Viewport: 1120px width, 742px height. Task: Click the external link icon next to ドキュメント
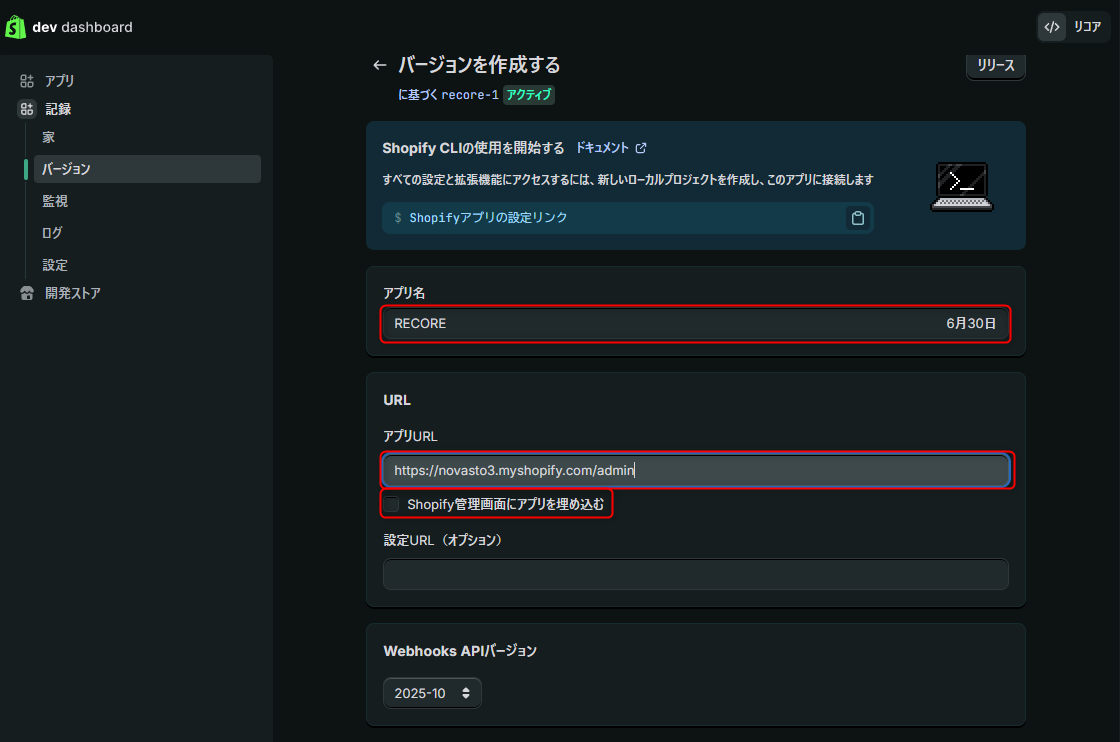[641, 148]
